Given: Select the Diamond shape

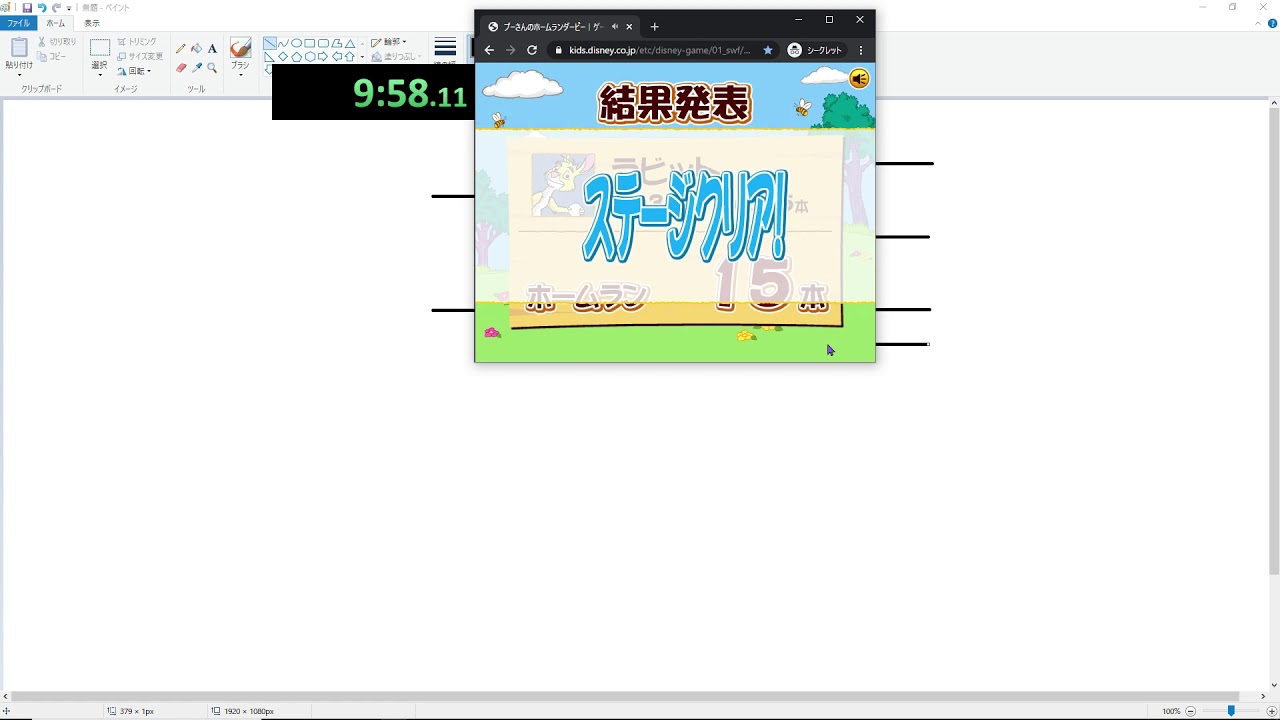Looking at the screenshot, I should (x=284, y=57).
